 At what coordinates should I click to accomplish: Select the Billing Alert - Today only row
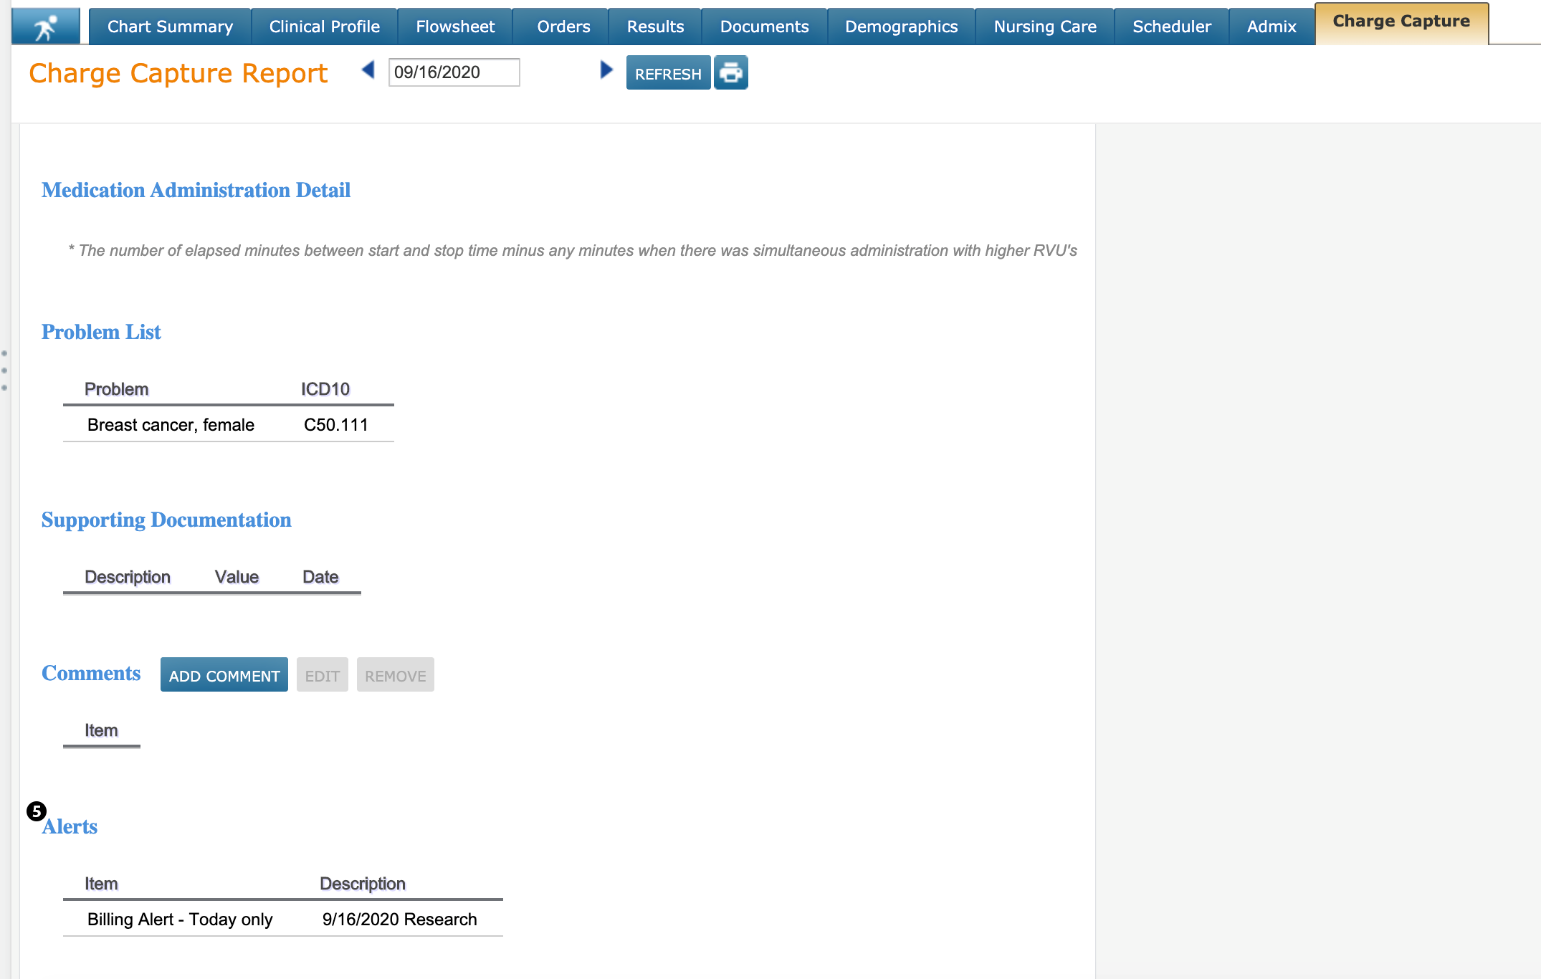282,919
